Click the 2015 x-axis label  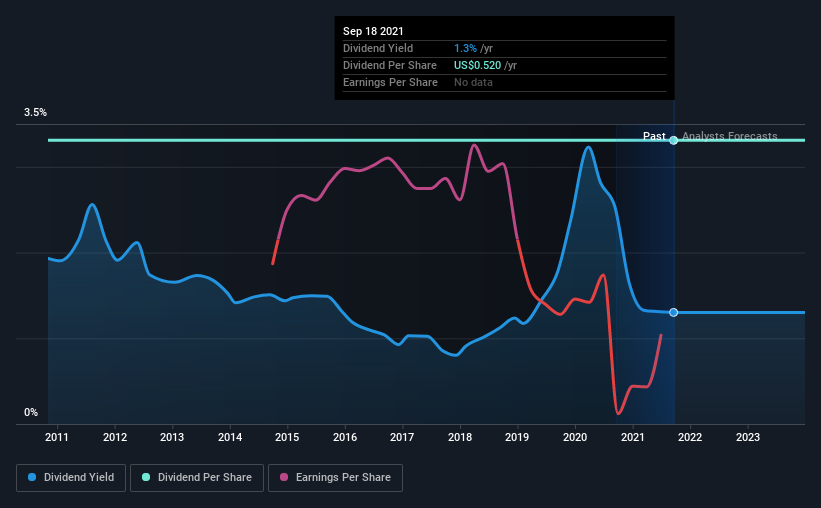point(287,437)
